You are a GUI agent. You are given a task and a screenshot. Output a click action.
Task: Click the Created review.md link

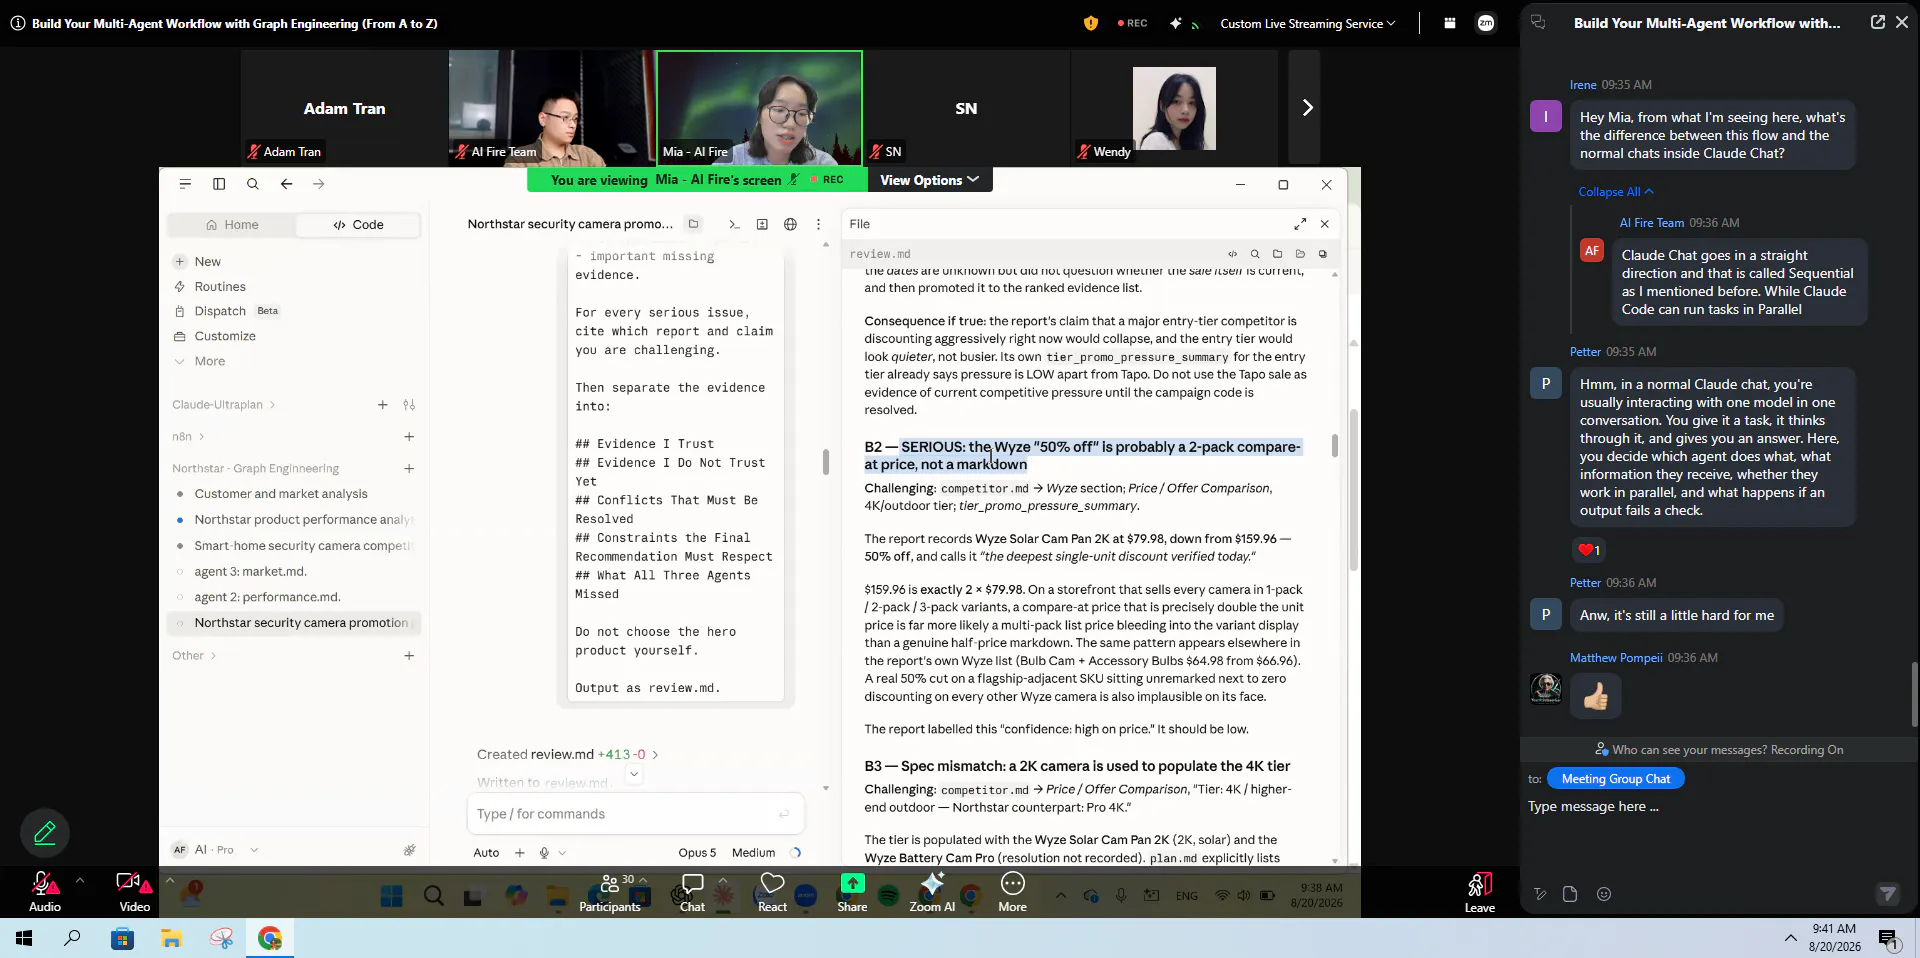pos(567,754)
